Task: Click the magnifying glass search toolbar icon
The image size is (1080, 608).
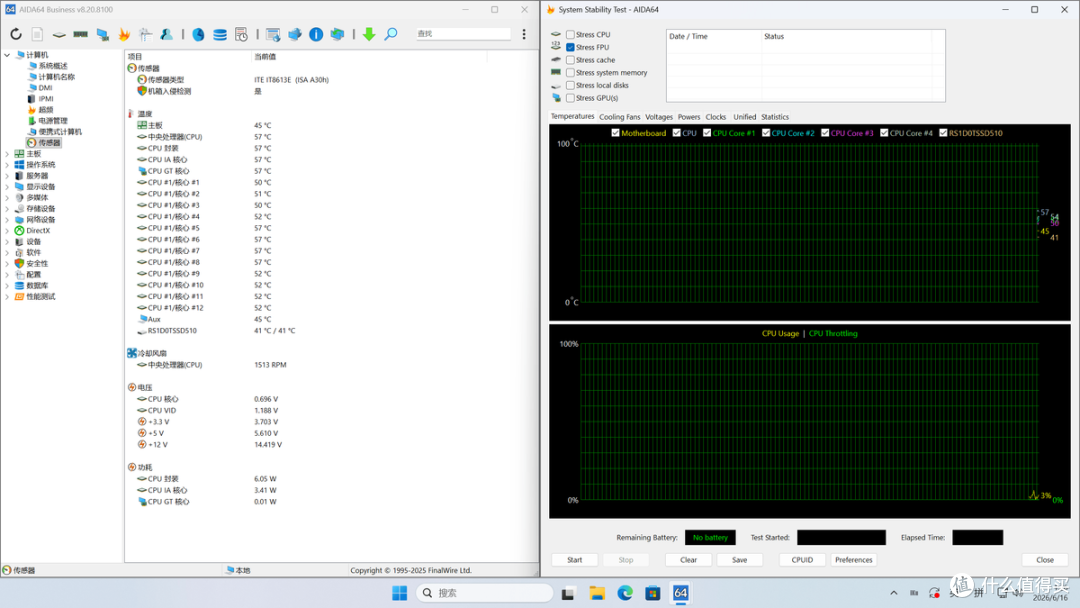Action: (x=391, y=34)
